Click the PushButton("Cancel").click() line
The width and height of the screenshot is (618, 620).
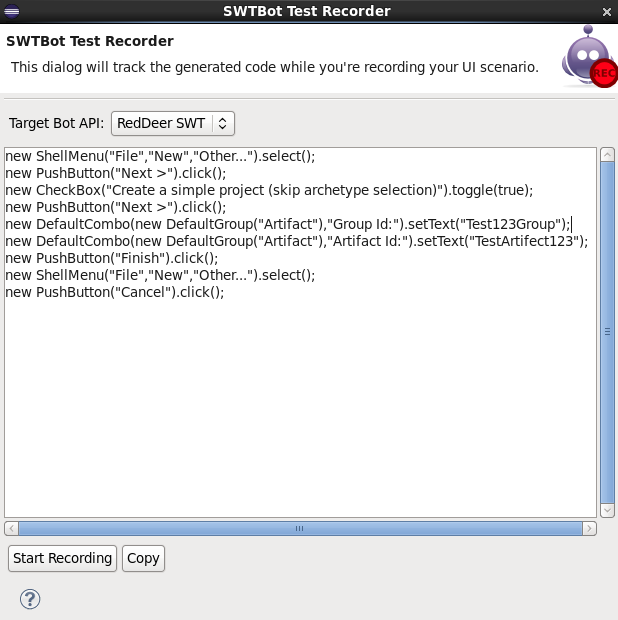pyautogui.click(x=115, y=292)
